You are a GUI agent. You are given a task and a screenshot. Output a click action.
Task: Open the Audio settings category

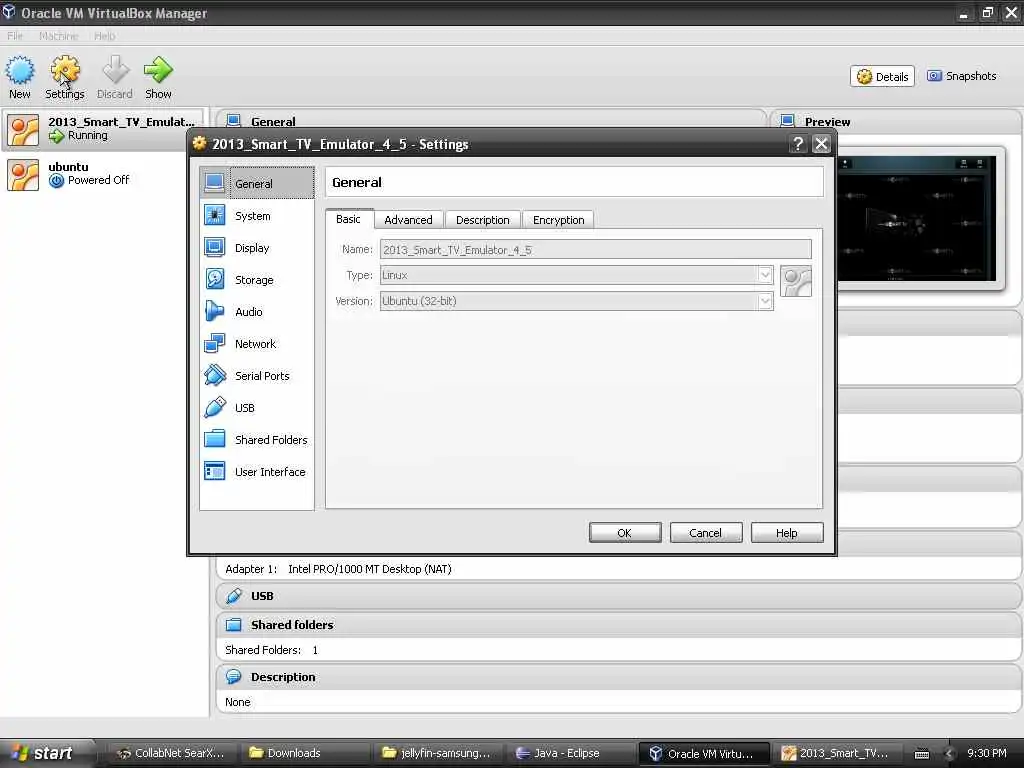[x=257, y=312]
